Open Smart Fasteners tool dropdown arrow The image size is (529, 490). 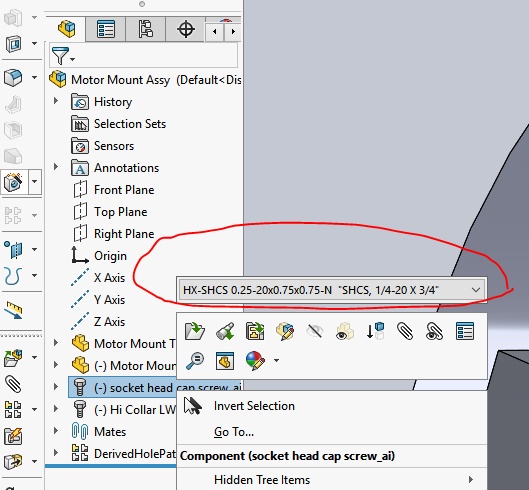(34, 182)
